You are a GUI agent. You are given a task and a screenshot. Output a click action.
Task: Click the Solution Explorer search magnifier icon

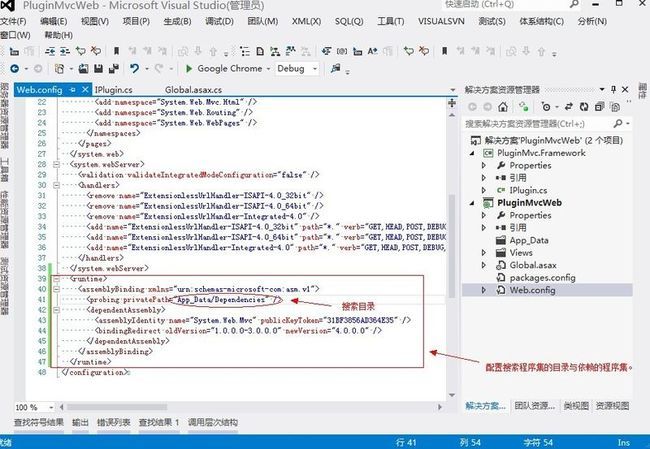coord(618,124)
